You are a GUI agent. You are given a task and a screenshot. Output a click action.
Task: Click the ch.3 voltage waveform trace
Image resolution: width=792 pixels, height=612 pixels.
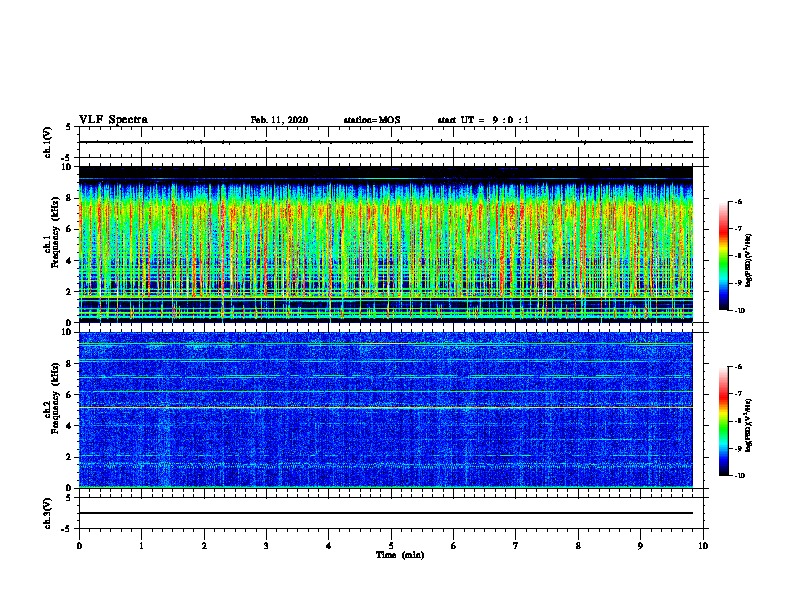pyautogui.click(x=386, y=513)
